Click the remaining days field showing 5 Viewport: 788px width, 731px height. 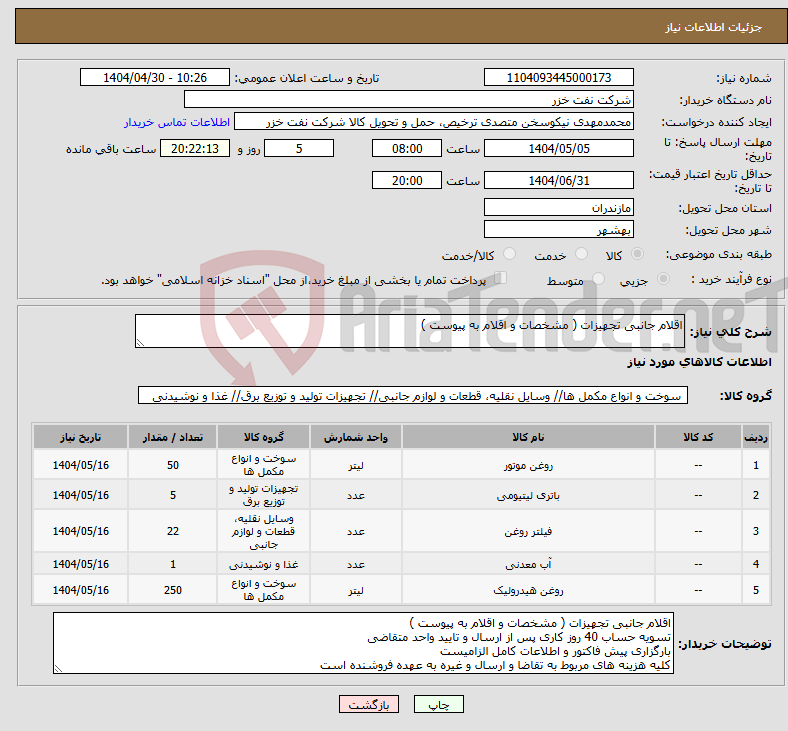(299, 148)
